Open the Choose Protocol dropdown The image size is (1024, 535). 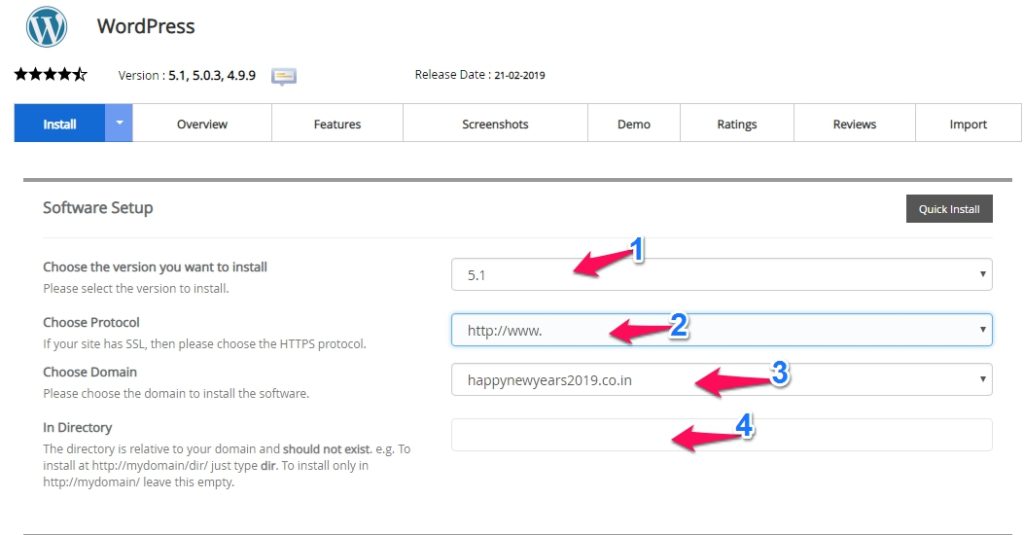point(722,330)
